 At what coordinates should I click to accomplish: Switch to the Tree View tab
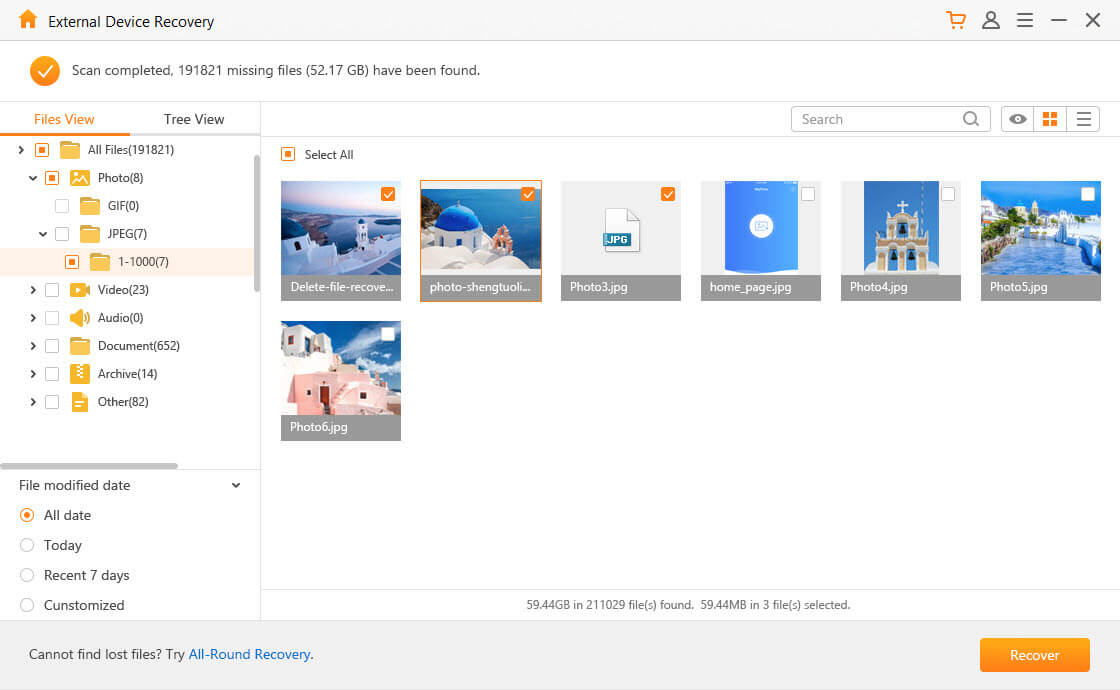193,119
